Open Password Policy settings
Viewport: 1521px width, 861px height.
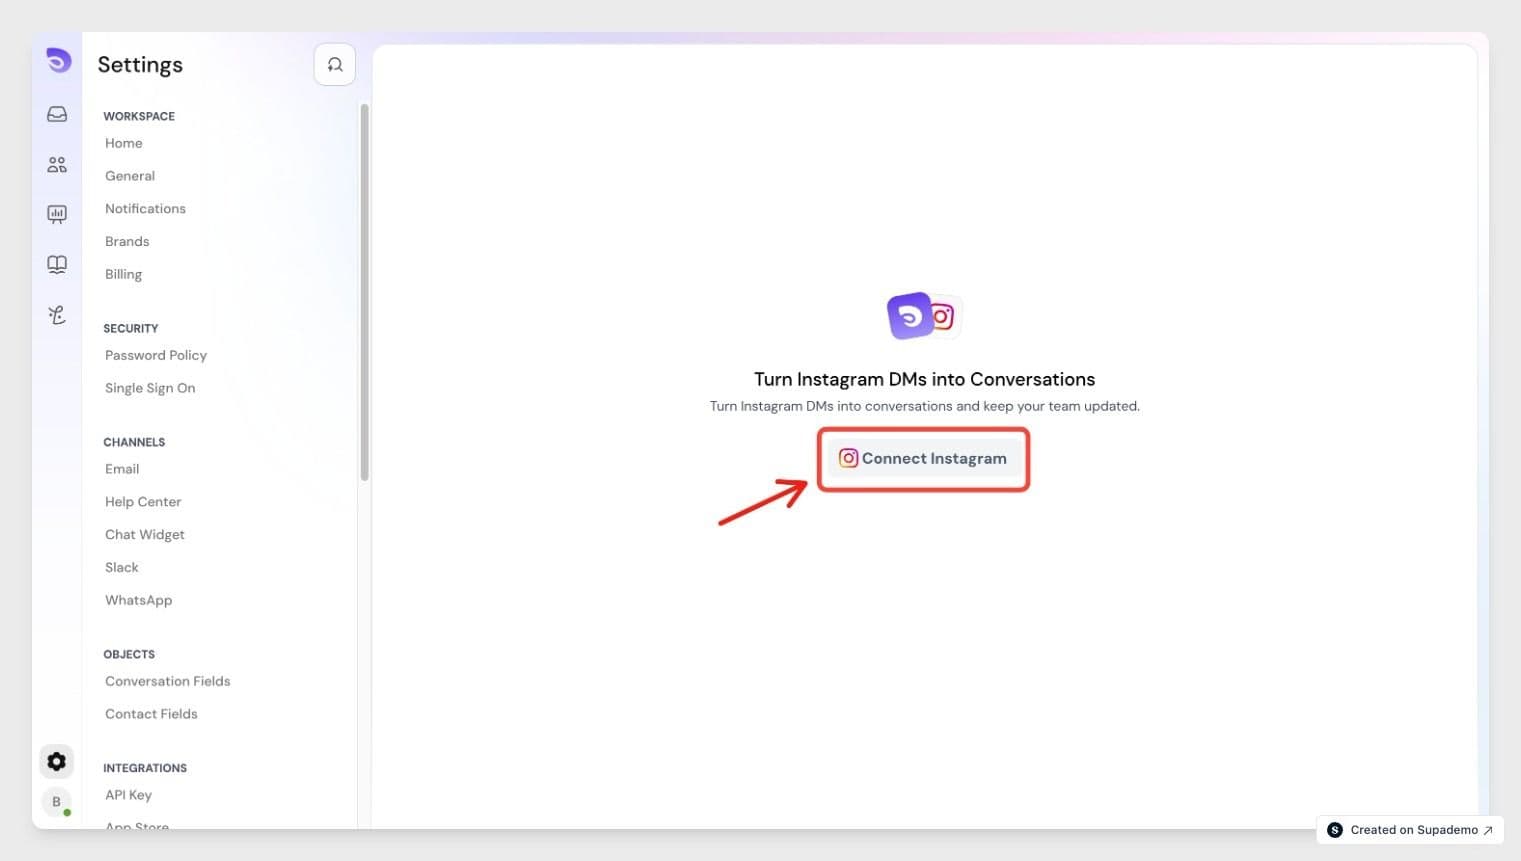click(156, 355)
